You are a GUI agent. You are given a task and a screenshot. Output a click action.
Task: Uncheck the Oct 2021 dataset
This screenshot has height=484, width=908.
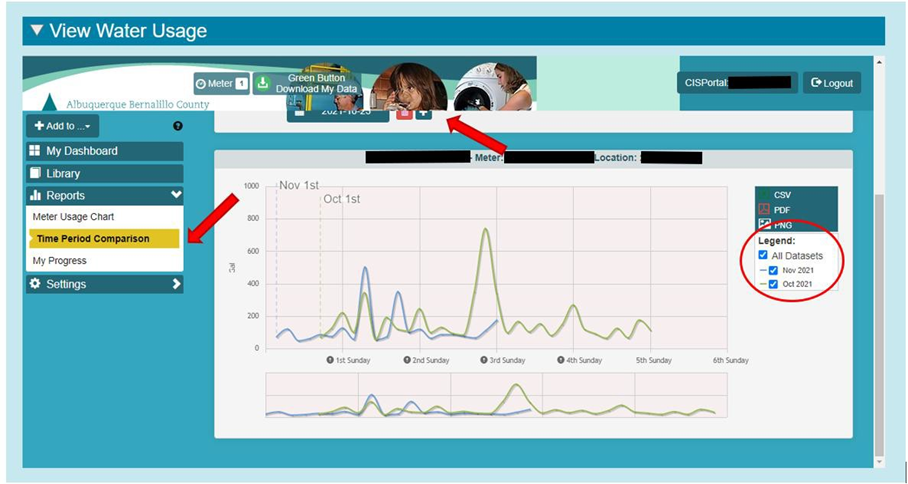pos(773,284)
